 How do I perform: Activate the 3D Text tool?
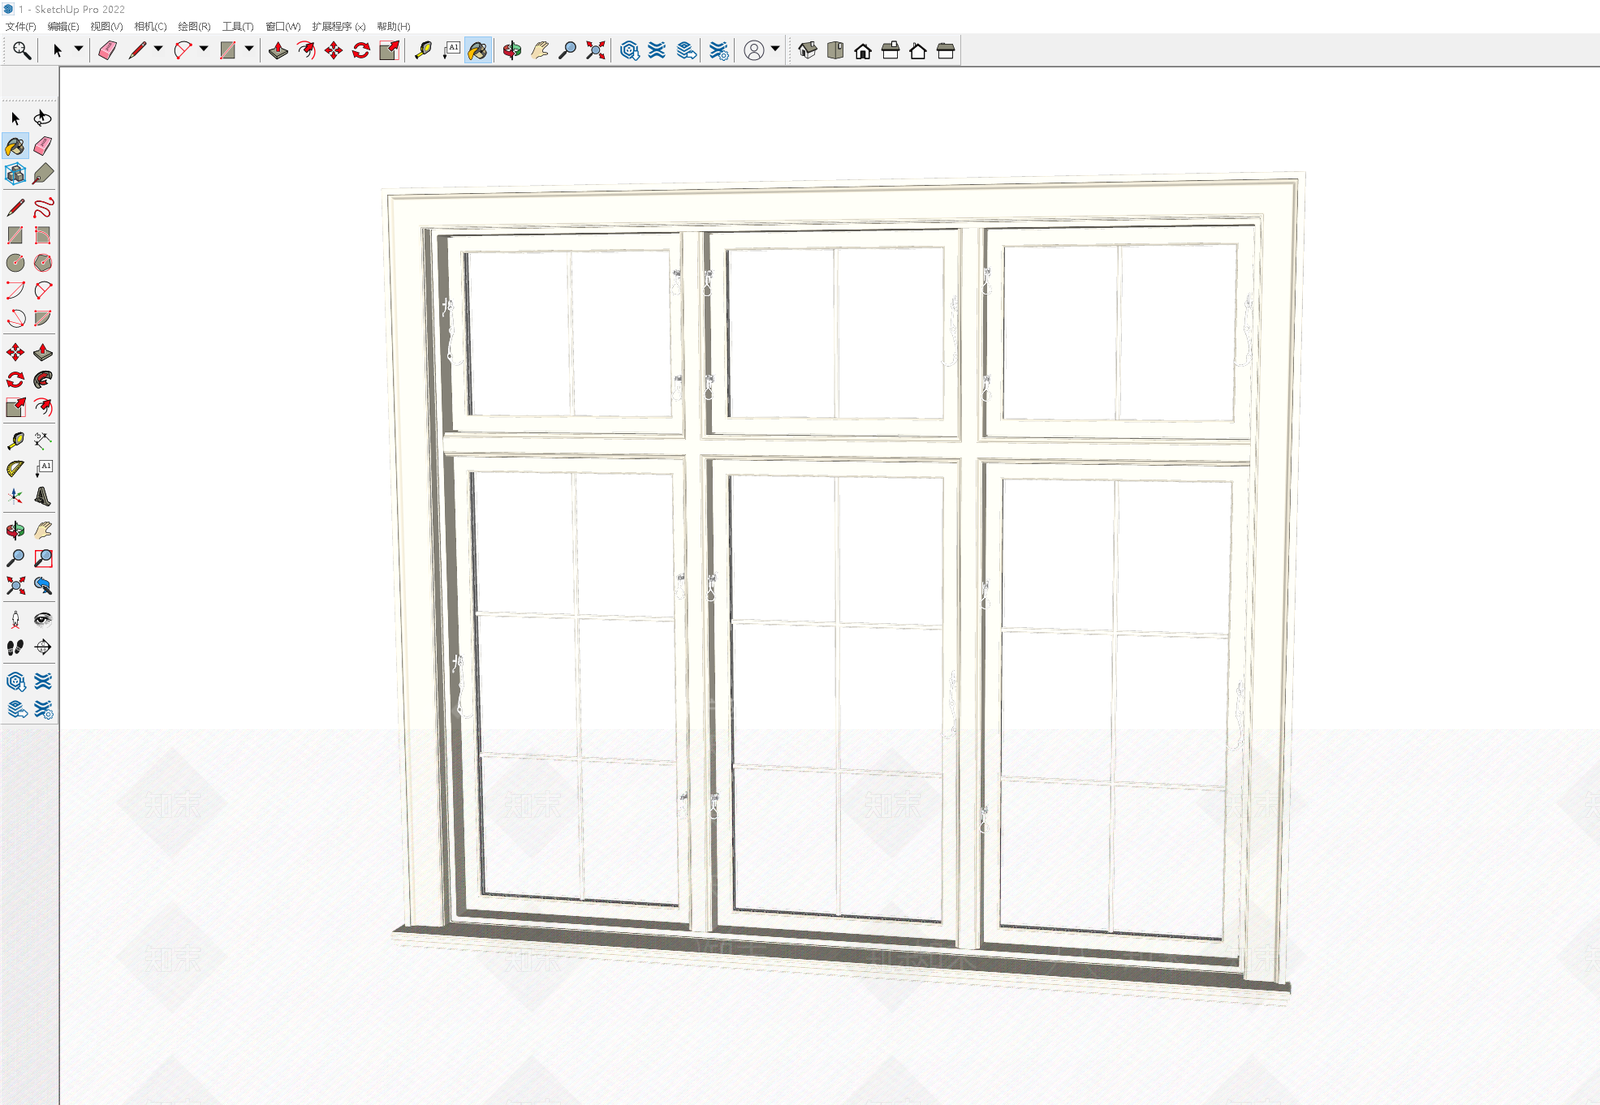(x=43, y=496)
